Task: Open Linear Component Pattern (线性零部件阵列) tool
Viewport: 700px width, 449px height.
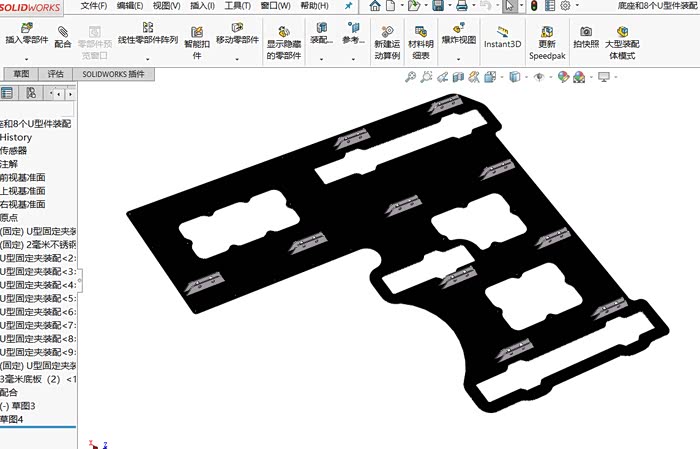Action: pyautogui.click(x=148, y=28)
